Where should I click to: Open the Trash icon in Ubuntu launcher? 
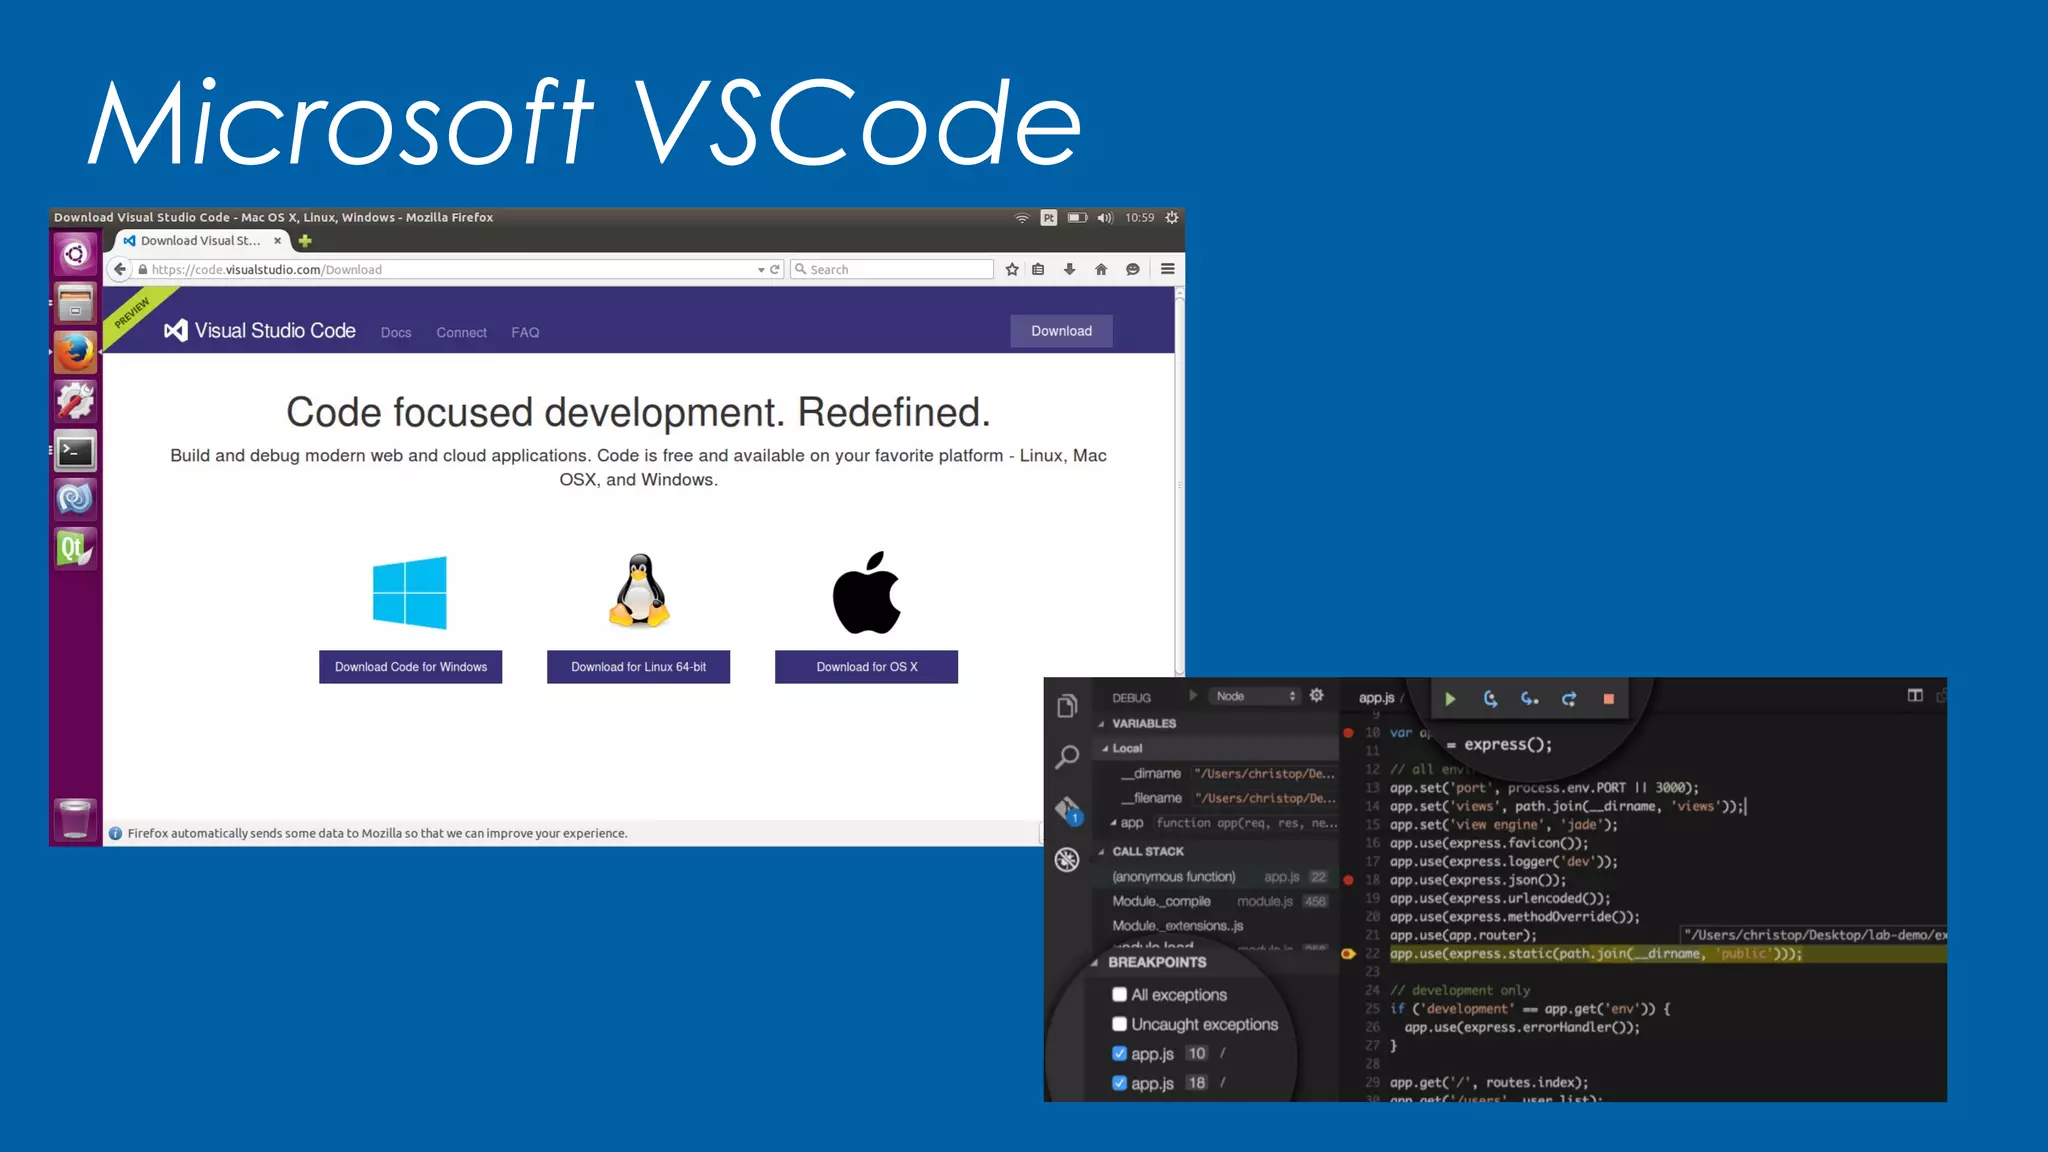click(75, 819)
